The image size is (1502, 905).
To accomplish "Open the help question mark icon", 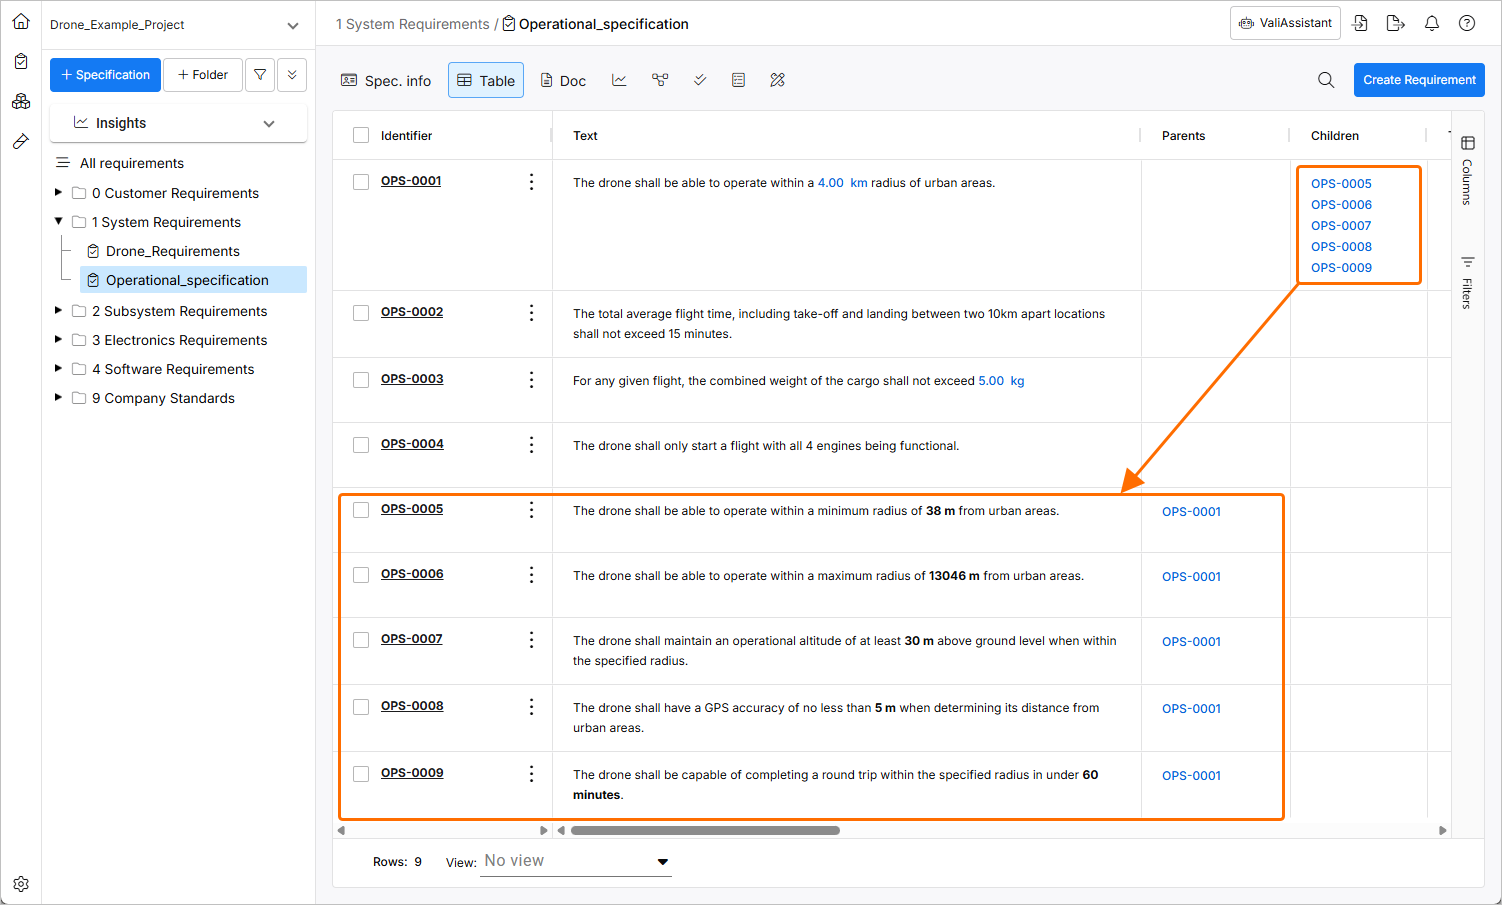I will pos(1467,23).
